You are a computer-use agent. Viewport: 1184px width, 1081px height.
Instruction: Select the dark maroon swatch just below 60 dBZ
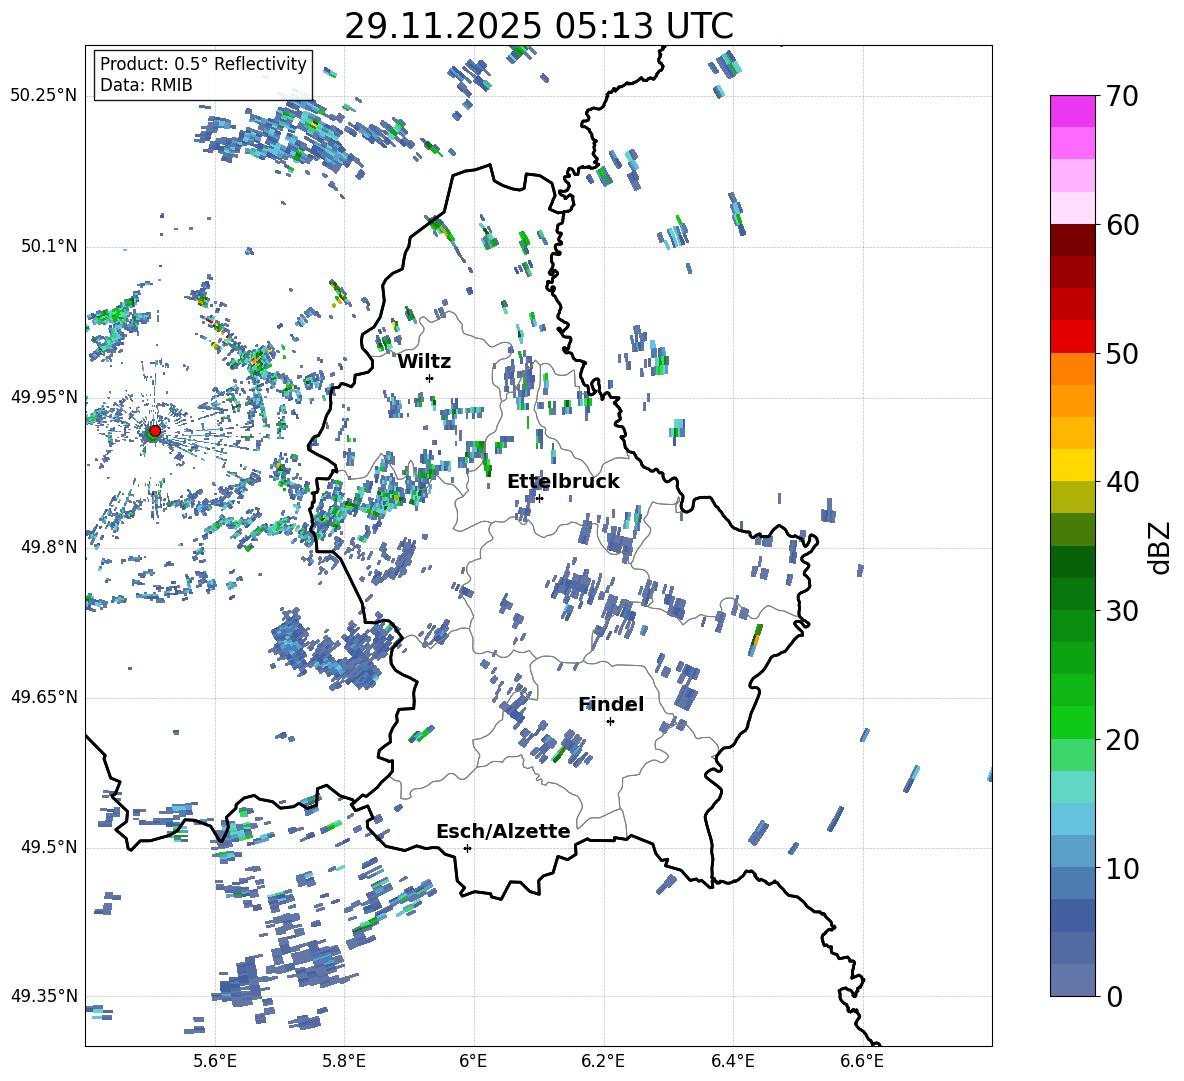coord(1072,240)
